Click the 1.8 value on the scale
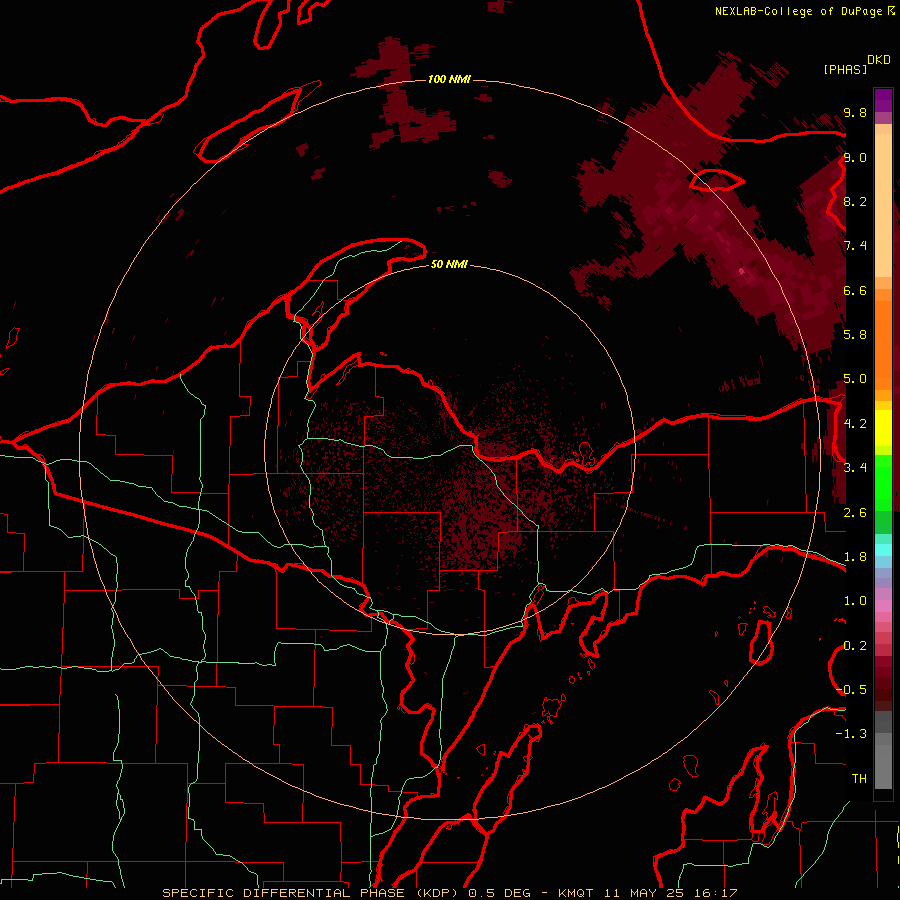Image resolution: width=900 pixels, height=900 pixels. (x=855, y=556)
